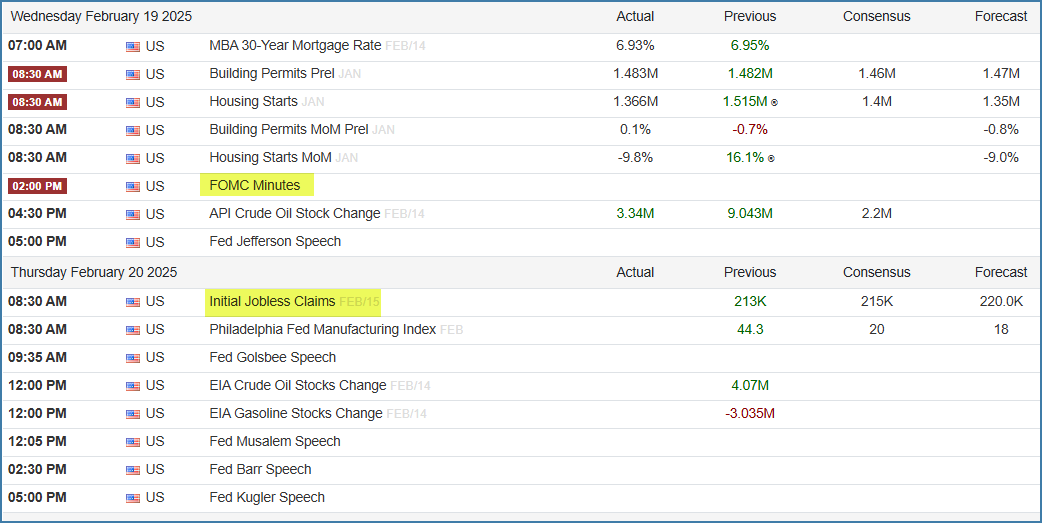Click forecast value 220.0K for Initial Jobless Claims

[x=1001, y=301]
